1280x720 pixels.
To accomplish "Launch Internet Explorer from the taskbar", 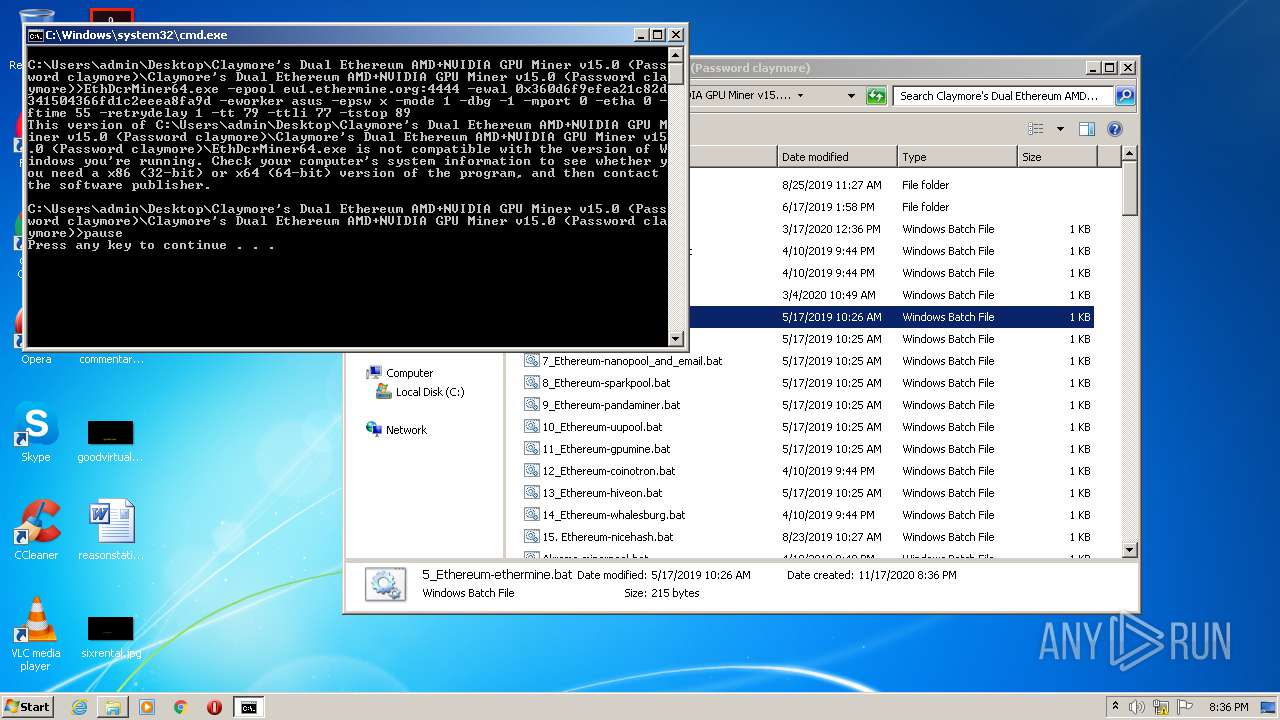I will click(x=79, y=707).
